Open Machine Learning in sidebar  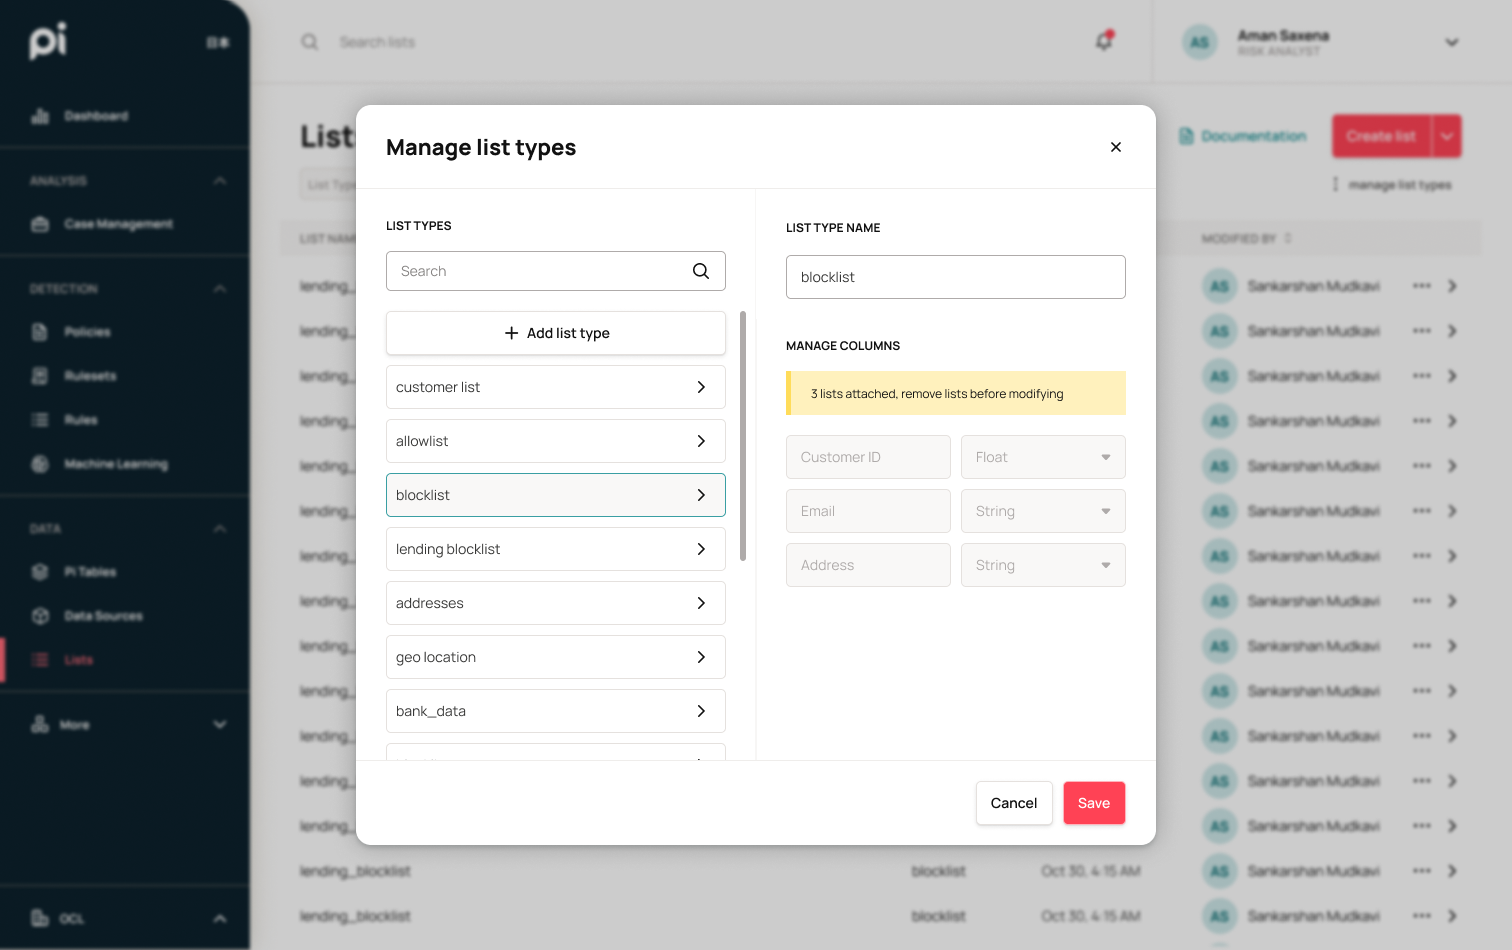116,464
